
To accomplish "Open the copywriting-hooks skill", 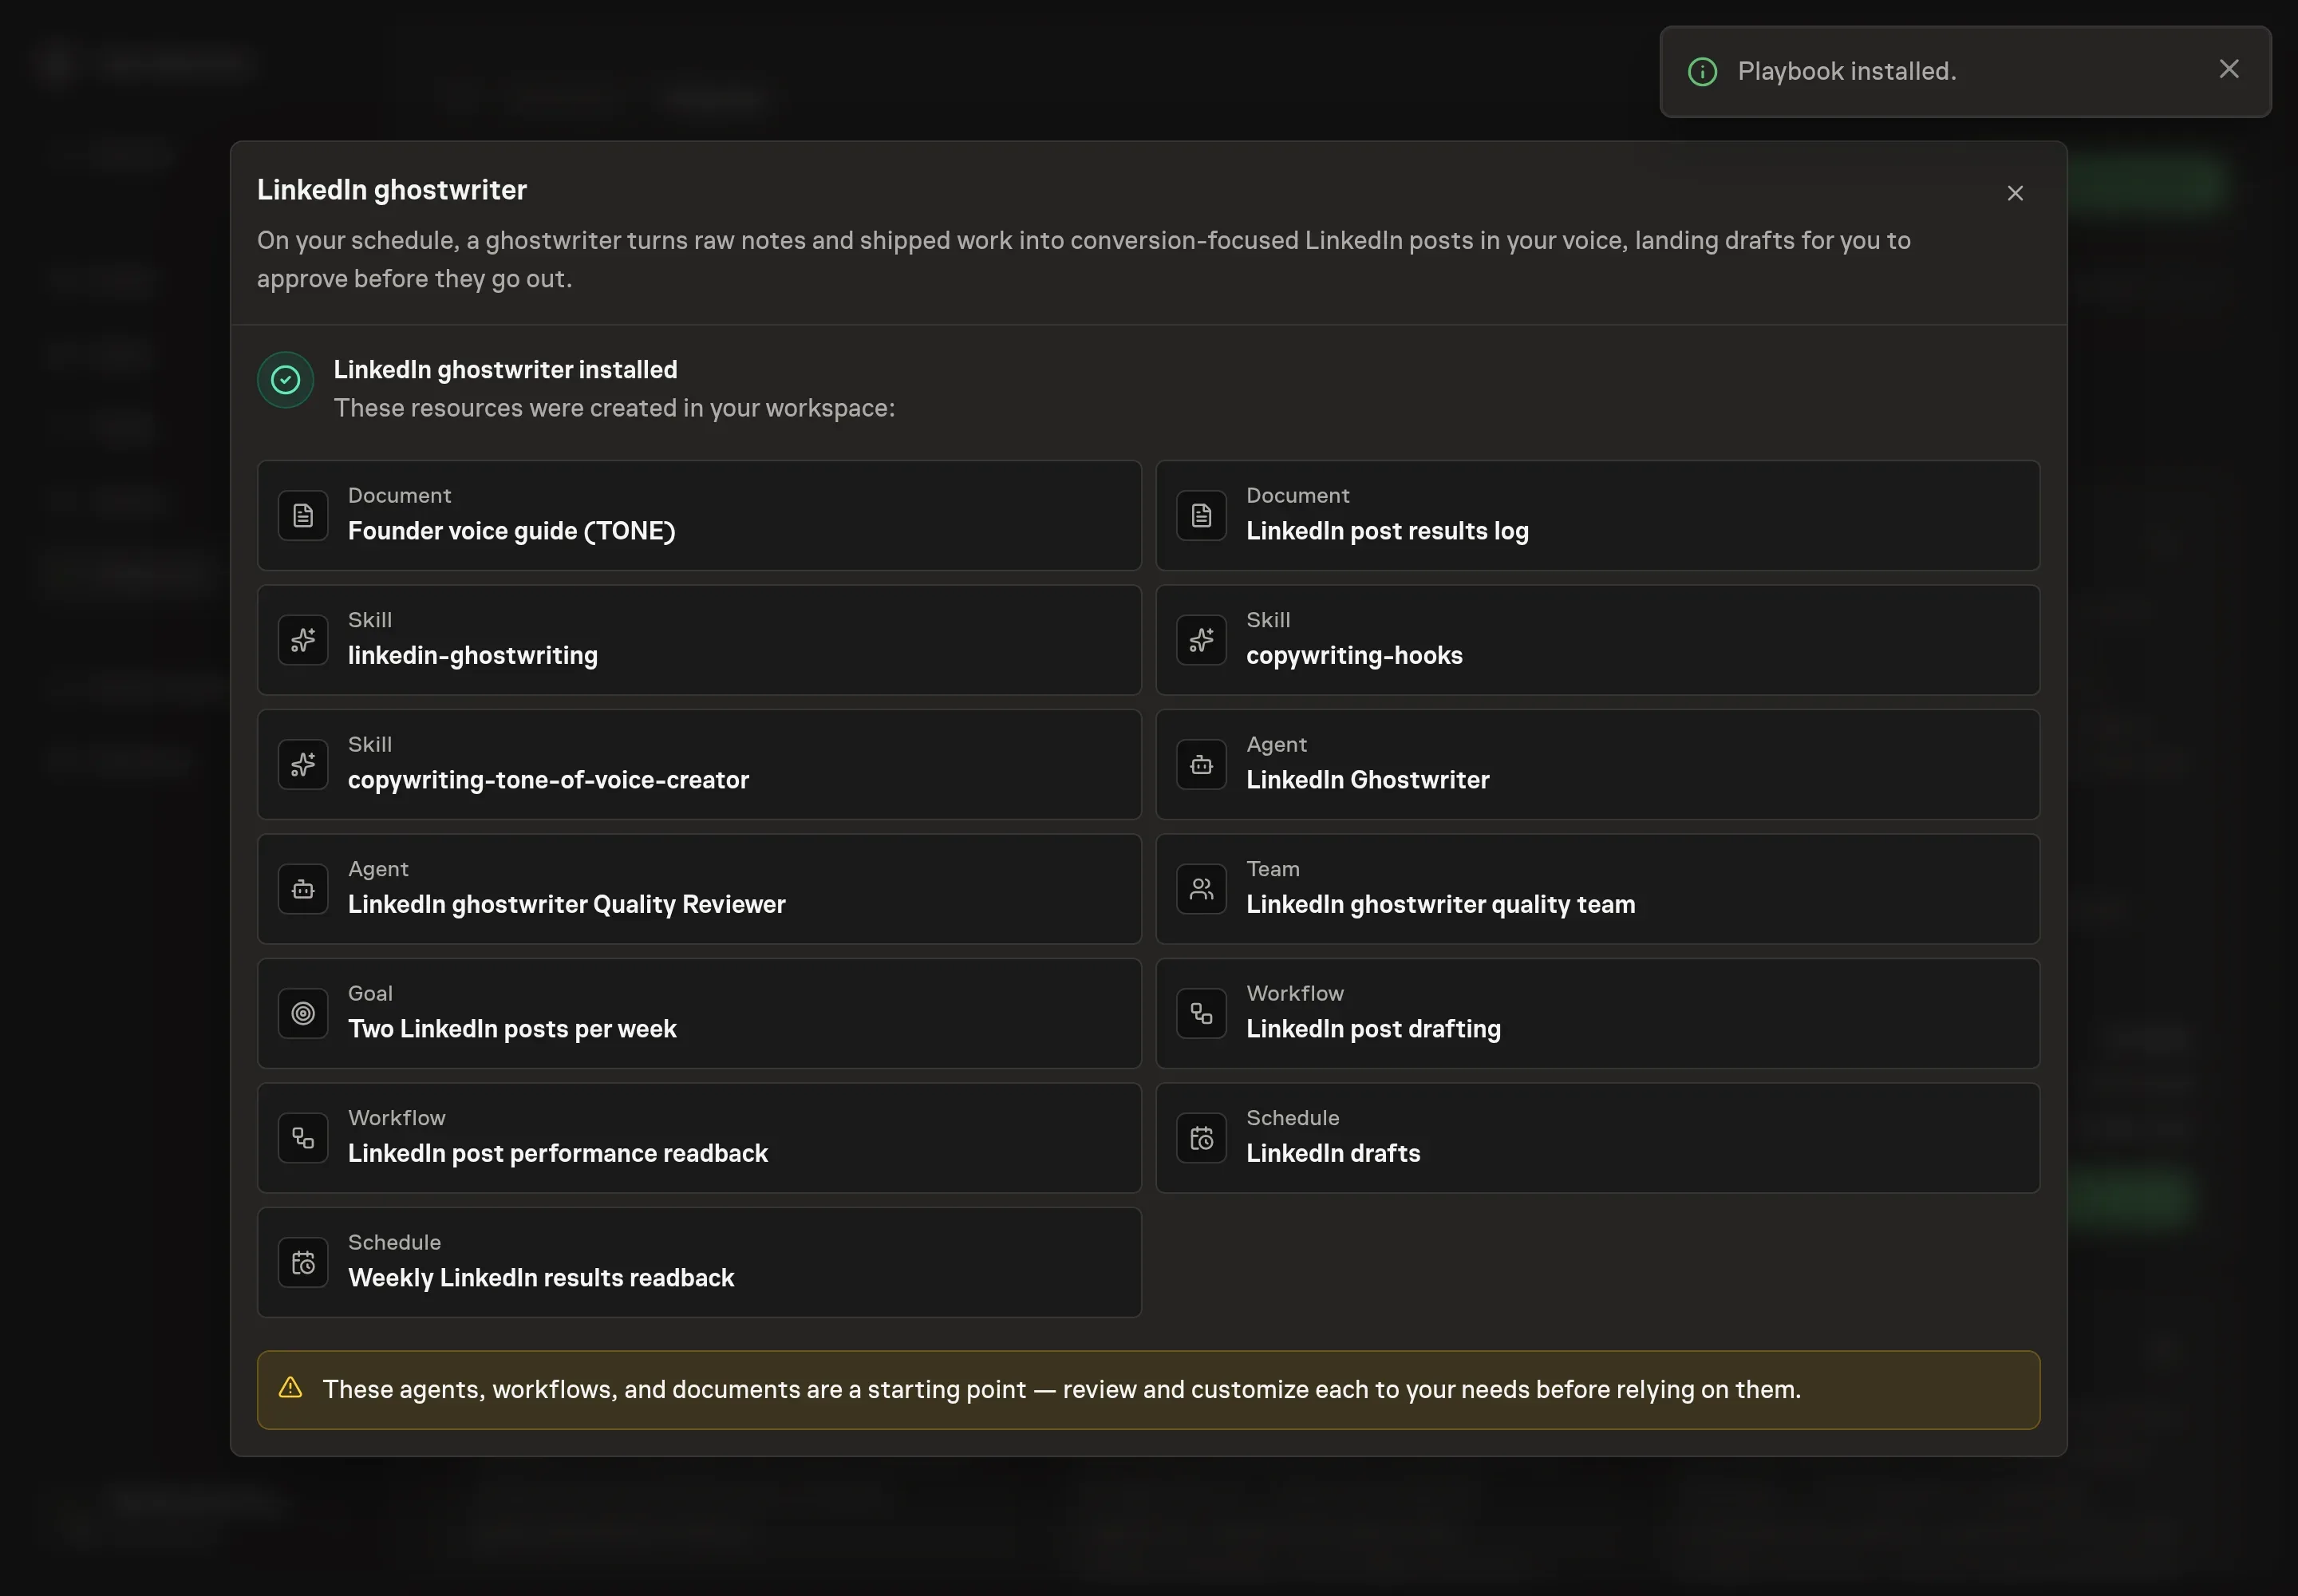I will [1597, 640].
